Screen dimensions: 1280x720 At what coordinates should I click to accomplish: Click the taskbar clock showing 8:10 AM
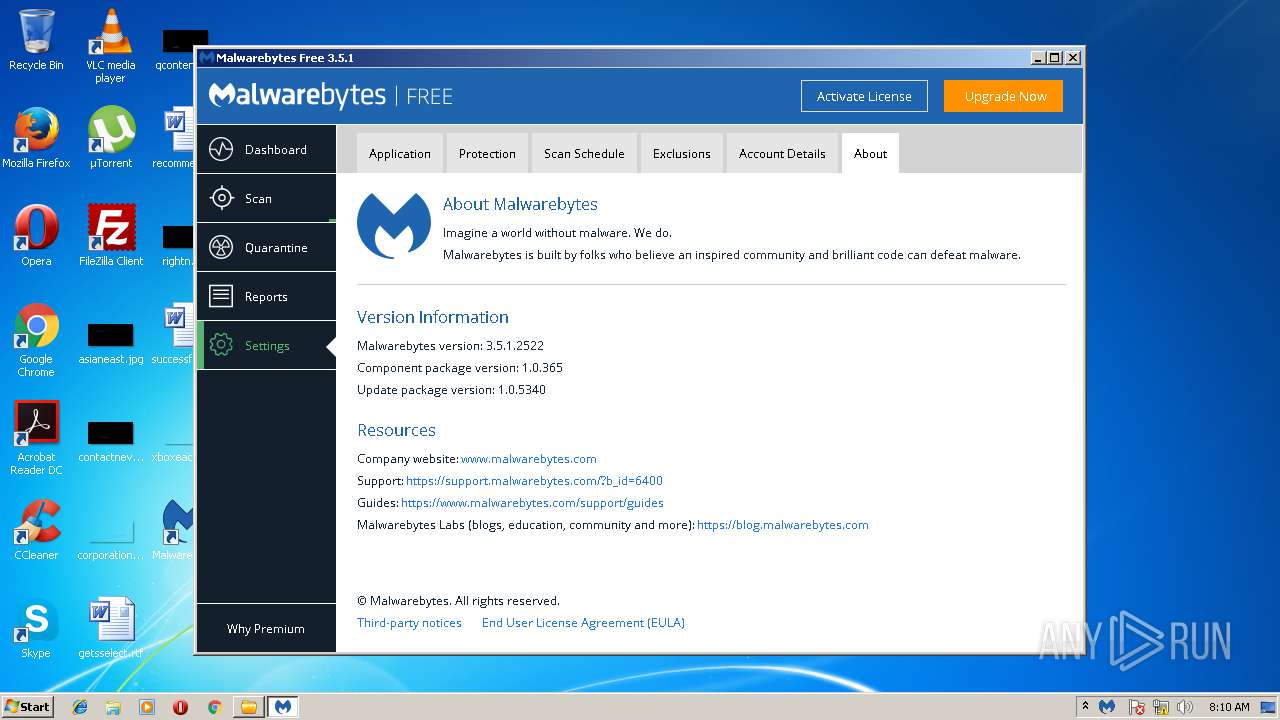(x=1229, y=707)
